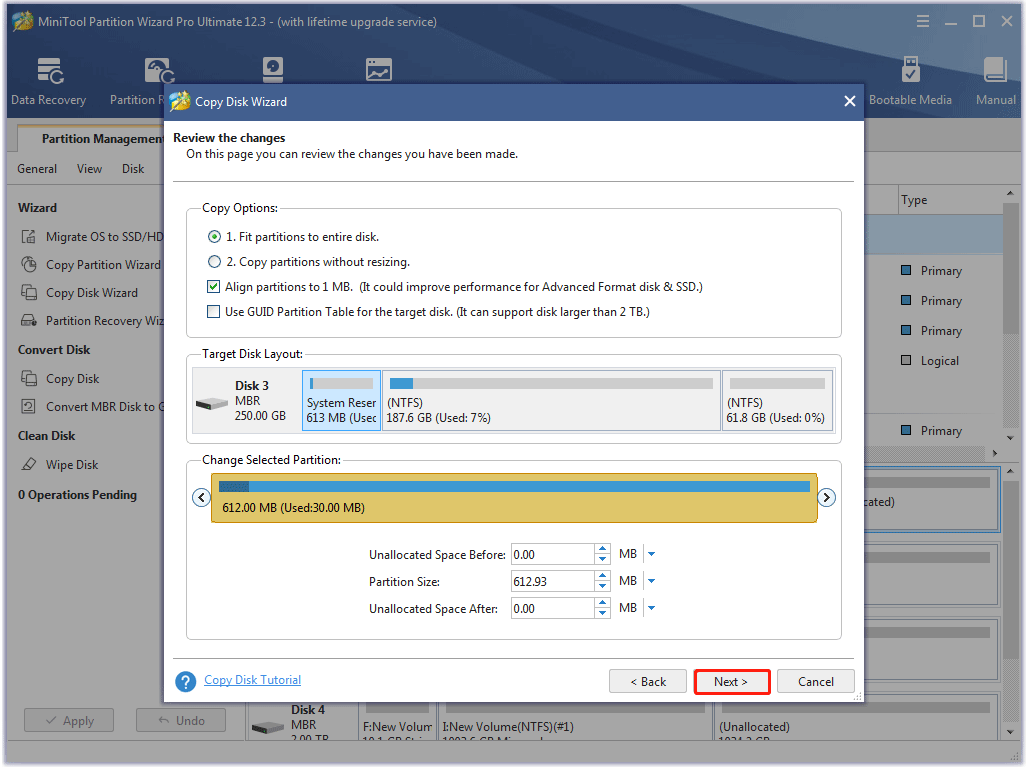This screenshot has height=770, width=1030.
Task: Open the Manual icon in toolbar
Action: click(995, 81)
